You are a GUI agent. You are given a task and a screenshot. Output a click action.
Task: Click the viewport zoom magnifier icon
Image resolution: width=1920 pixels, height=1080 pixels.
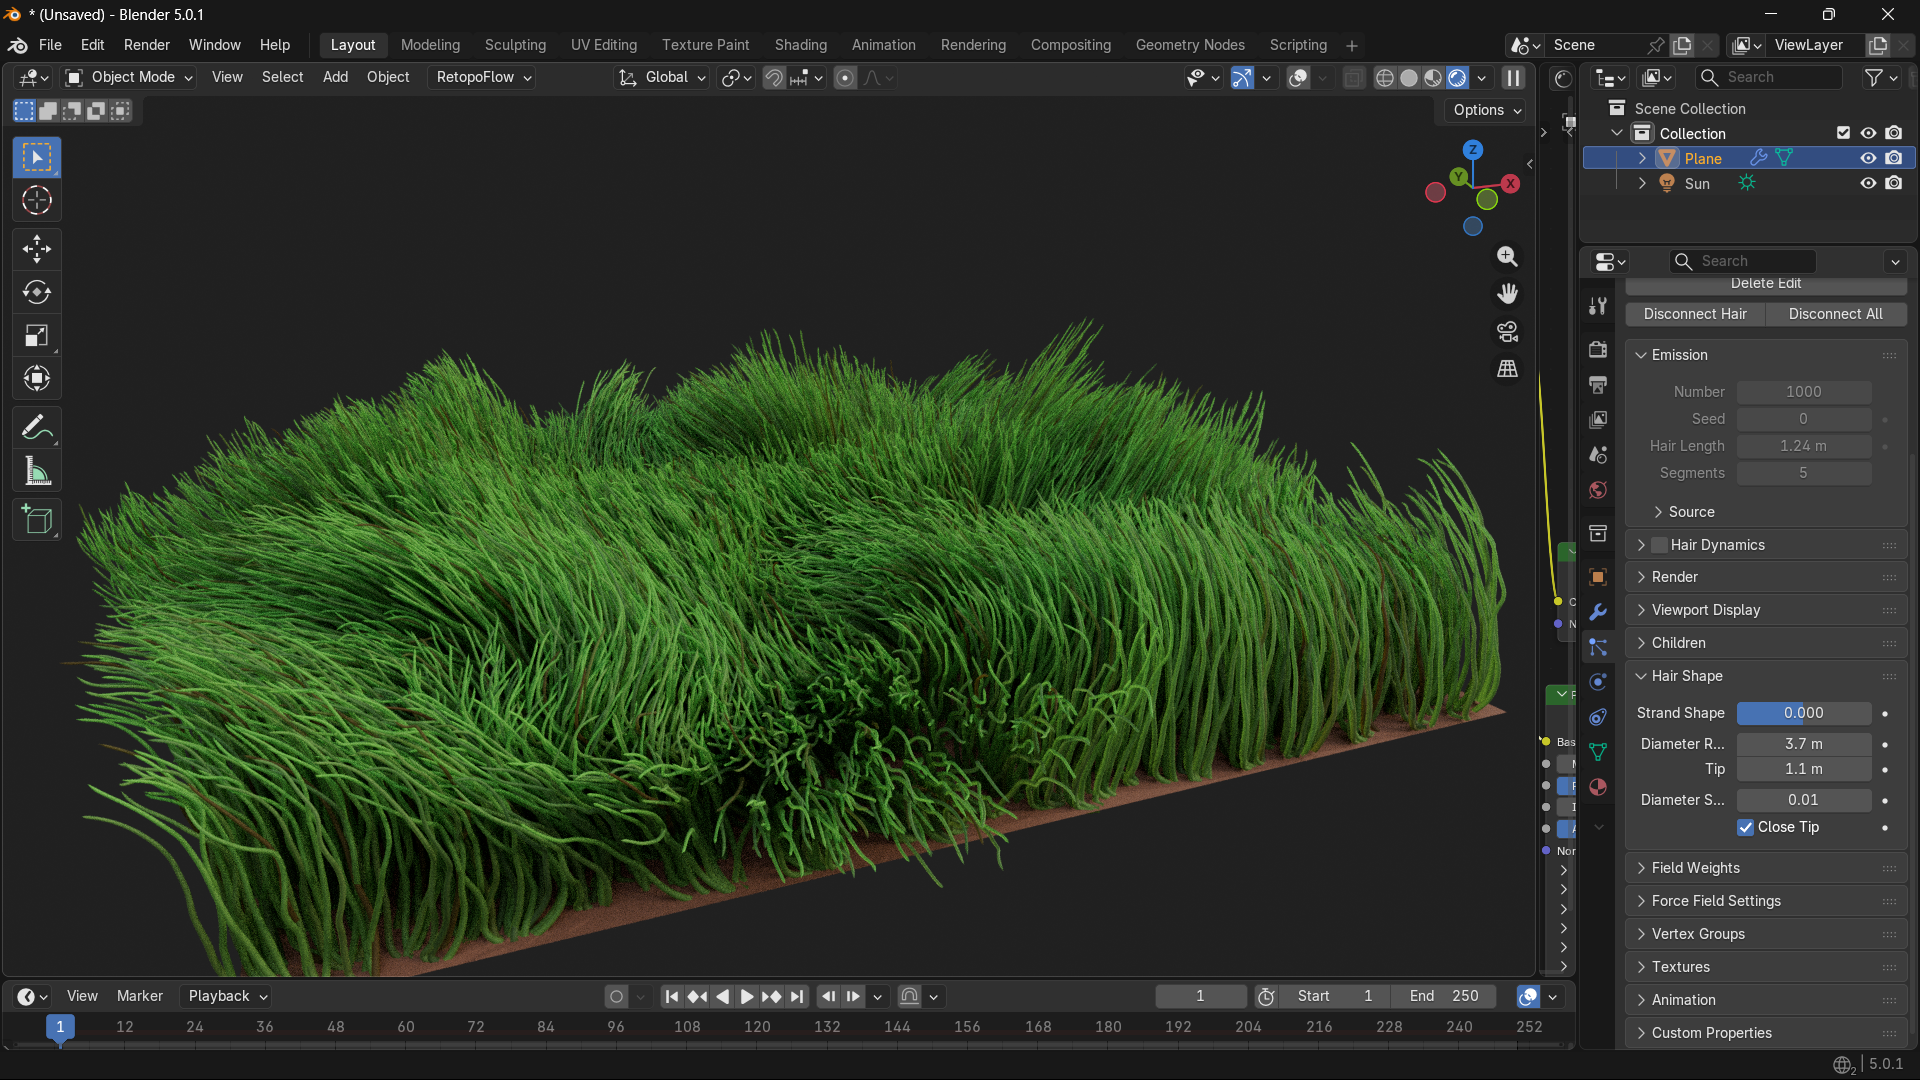coord(1507,257)
